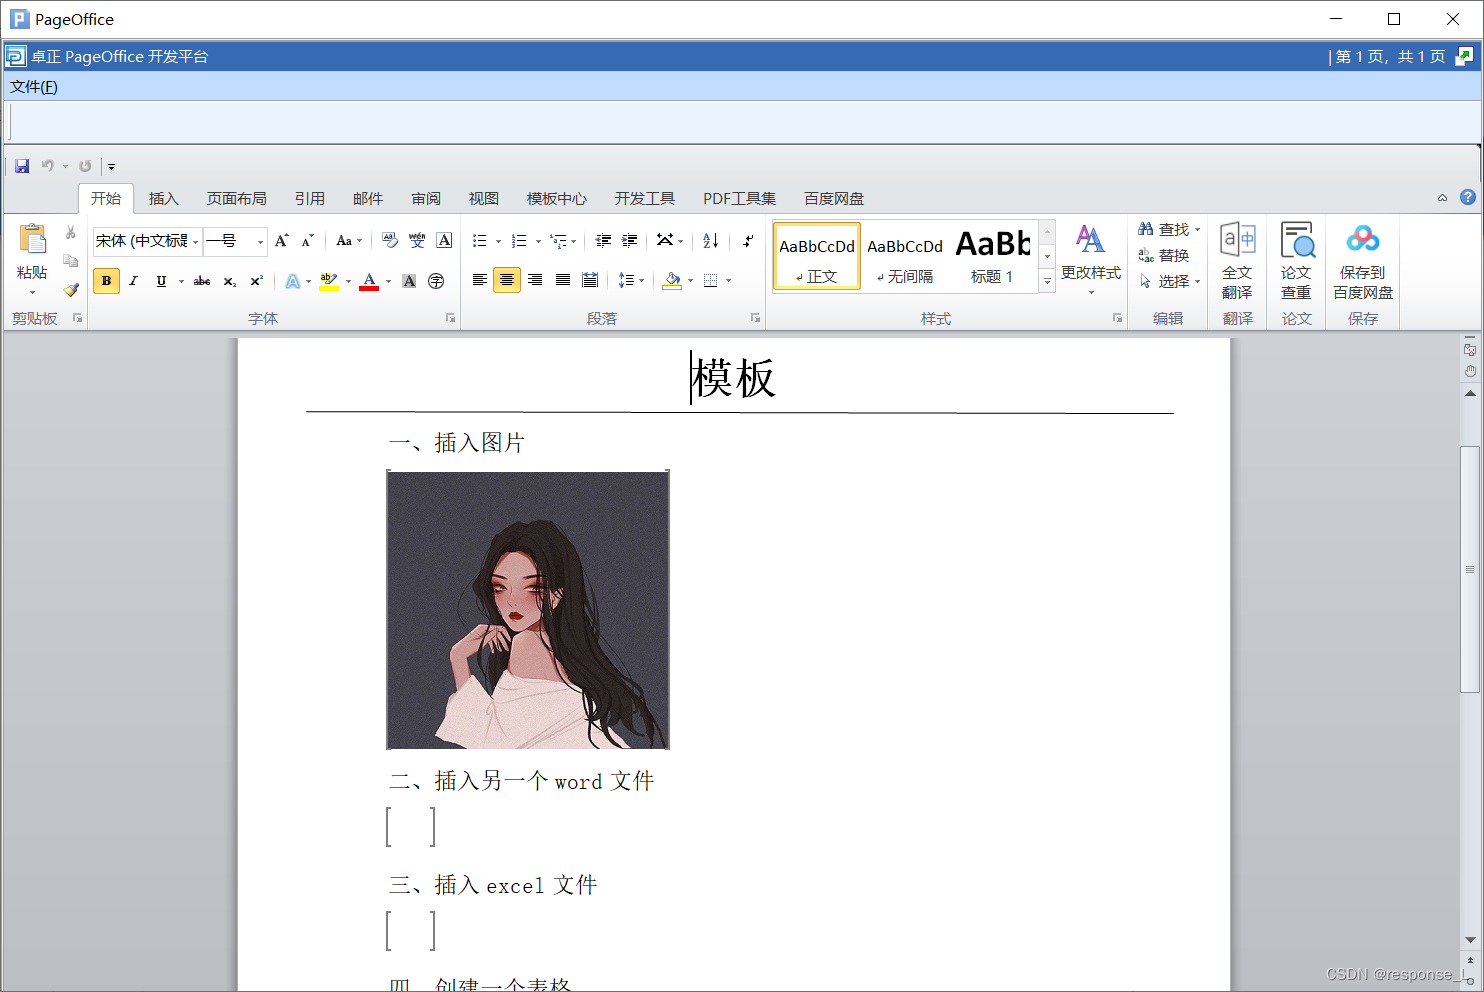Screen dimensions: 1484x992
Task: Click Distributed alignment icon
Action: (590, 280)
